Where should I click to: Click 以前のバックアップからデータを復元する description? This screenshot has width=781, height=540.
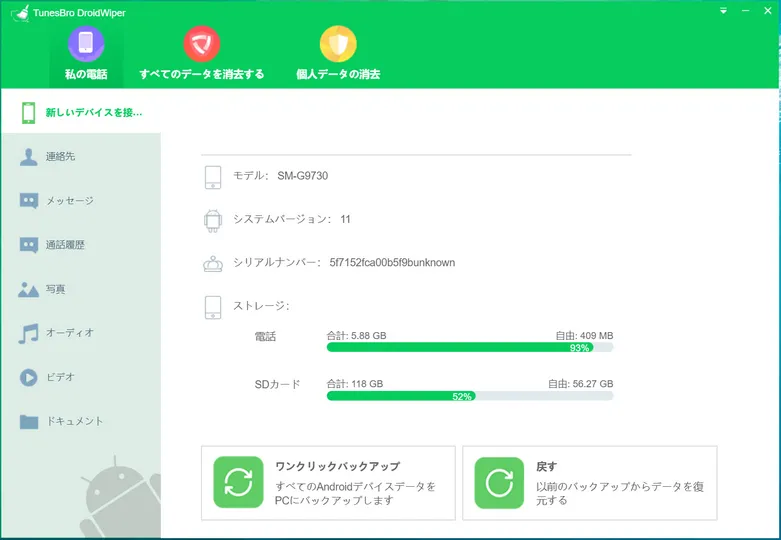point(620,493)
